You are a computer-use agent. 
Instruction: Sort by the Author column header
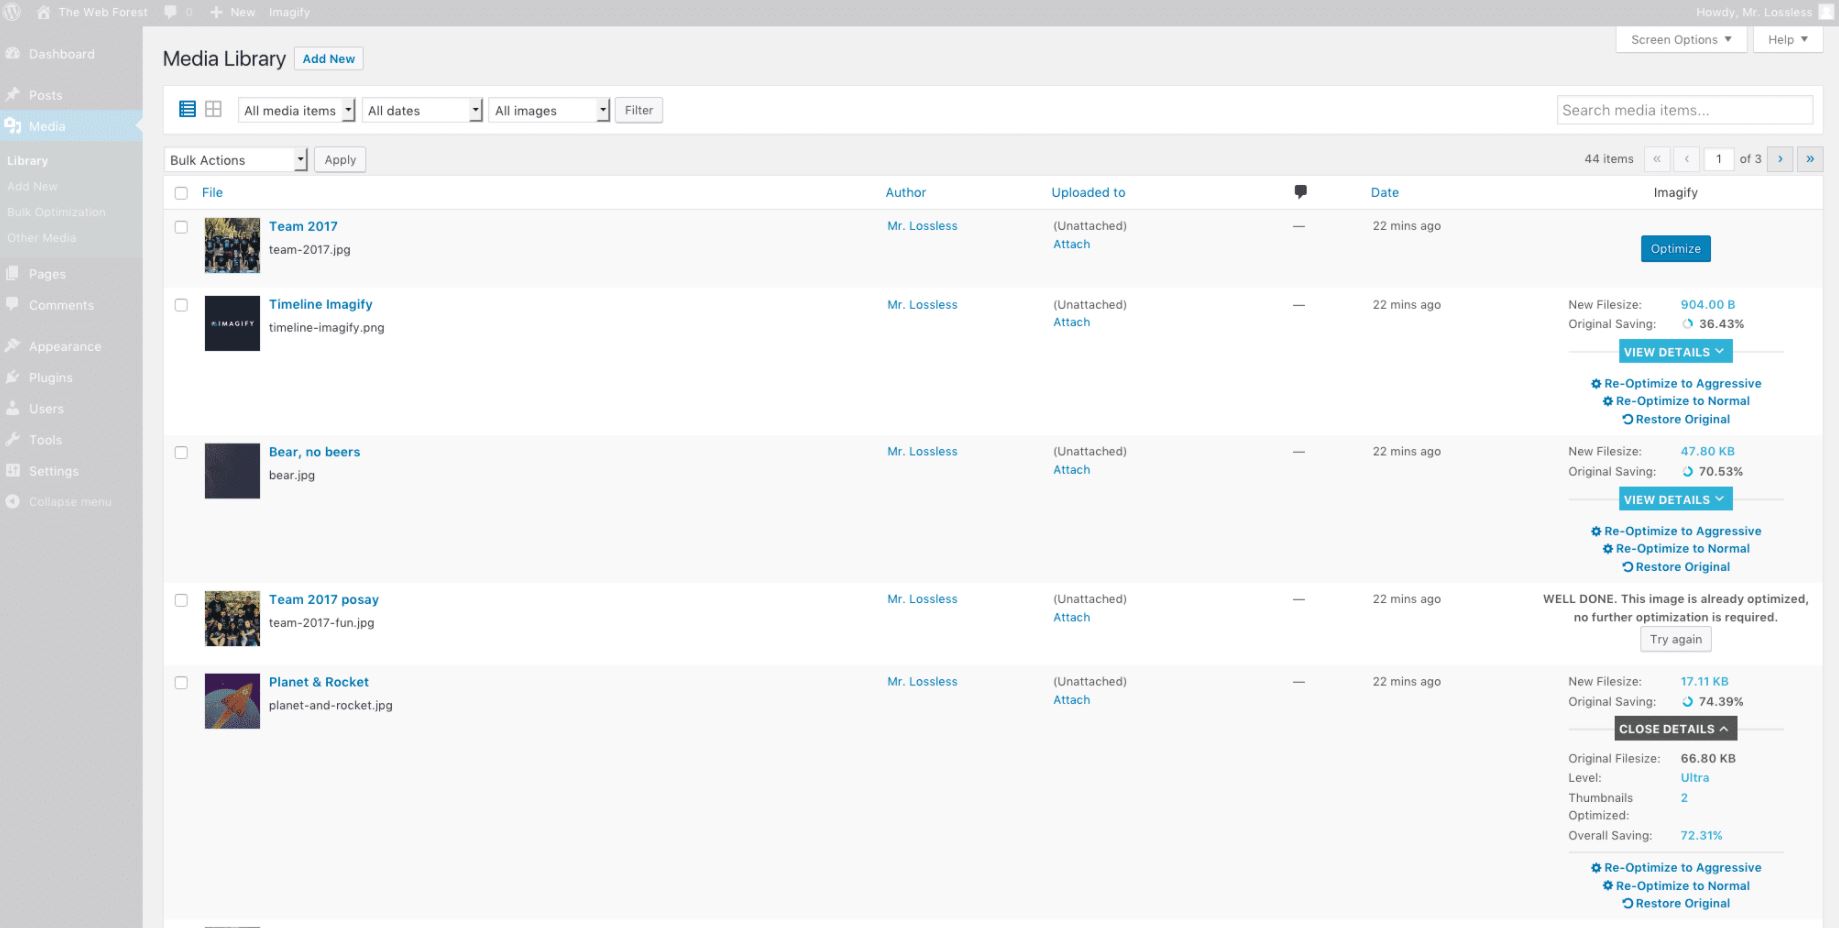tap(905, 192)
